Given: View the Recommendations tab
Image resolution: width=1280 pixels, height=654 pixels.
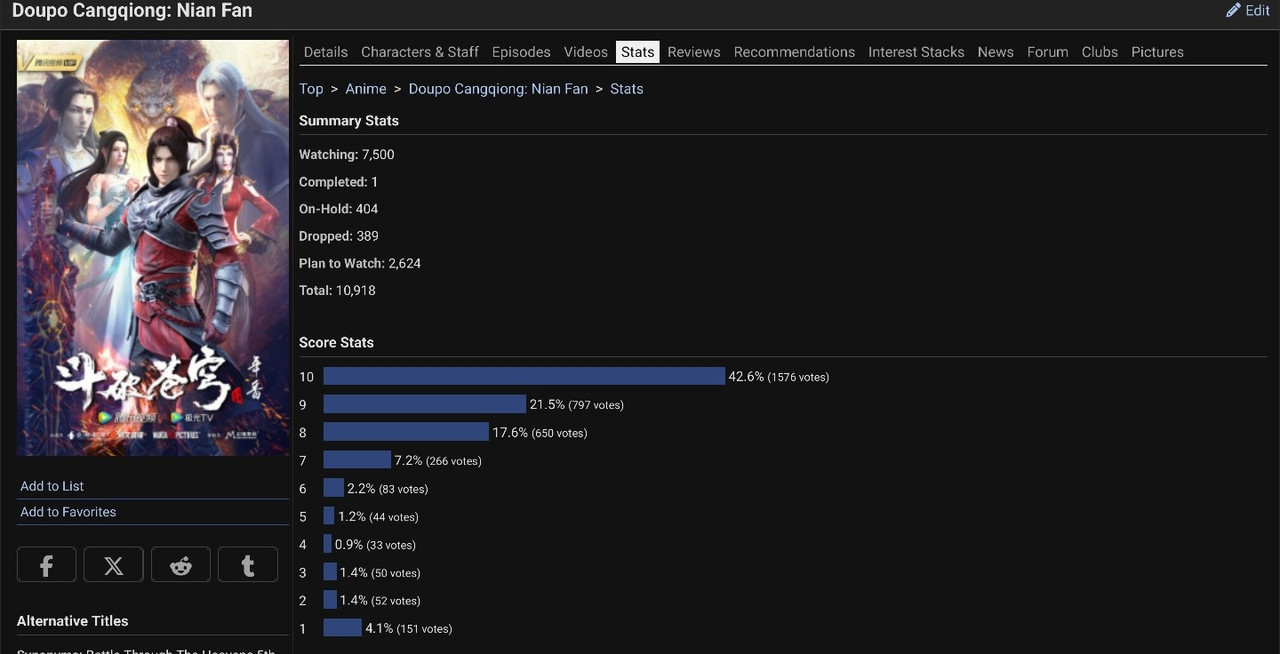Looking at the screenshot, I should [794, 52].
